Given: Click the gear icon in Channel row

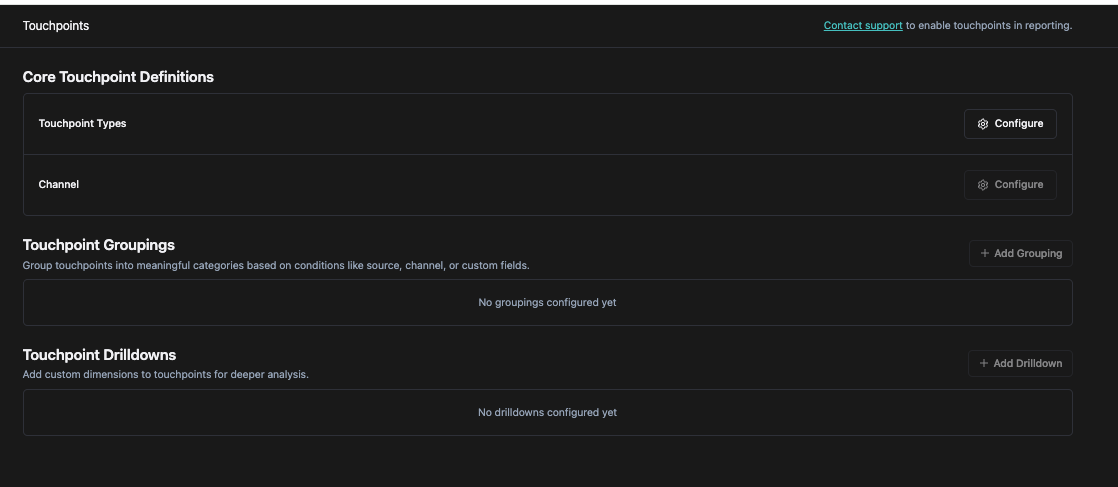Looking at the screenshot, I should click(983, 185).
